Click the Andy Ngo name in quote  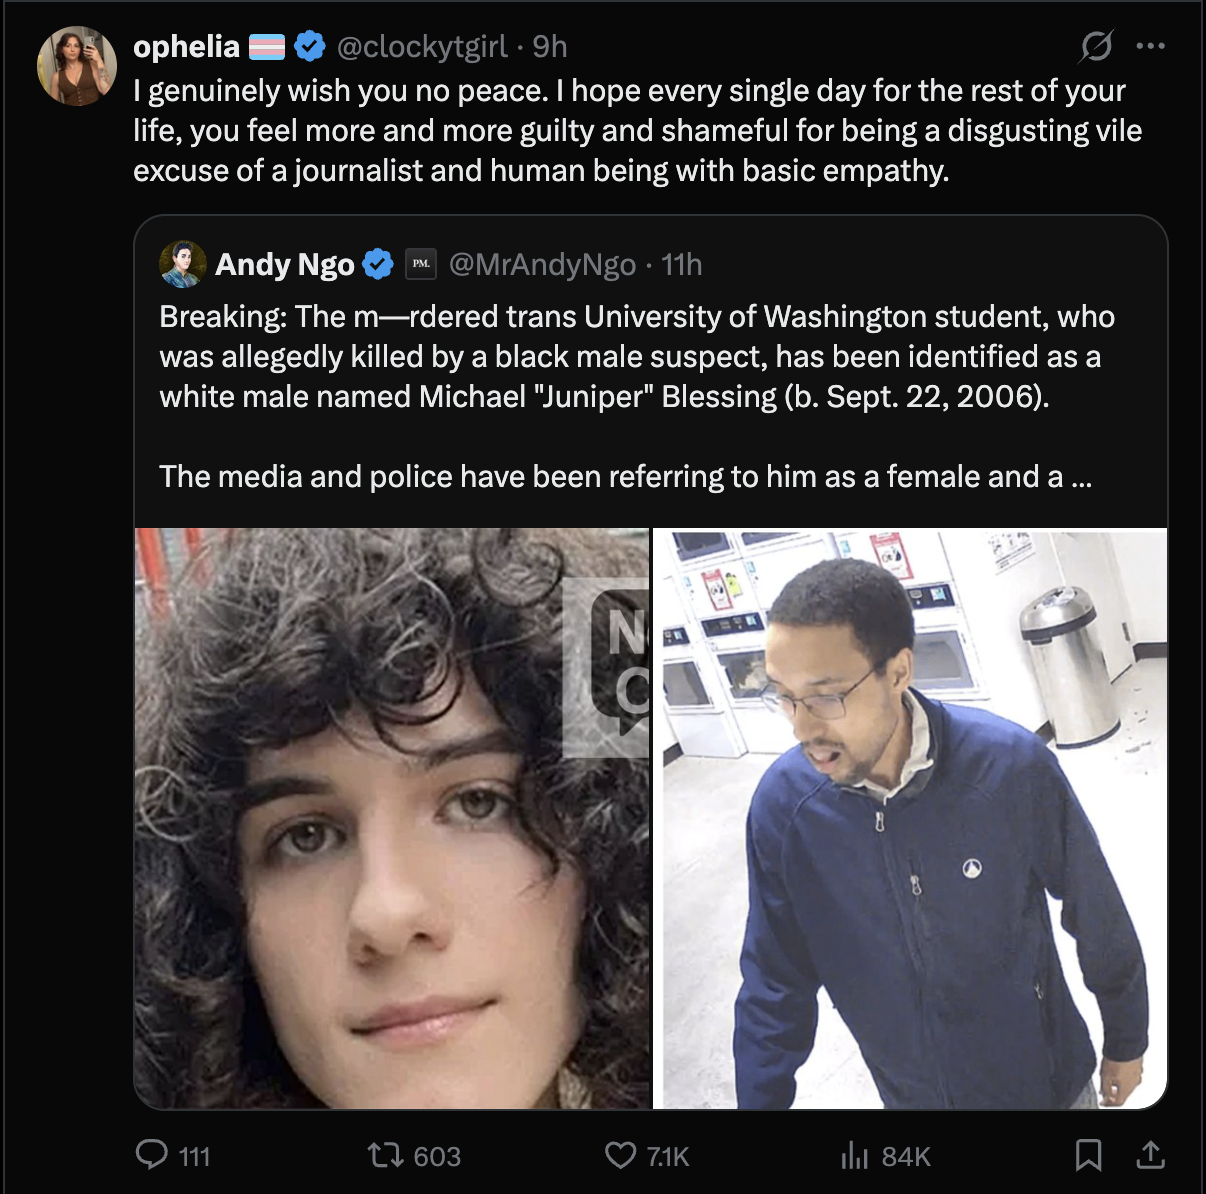tap(285, 264)
